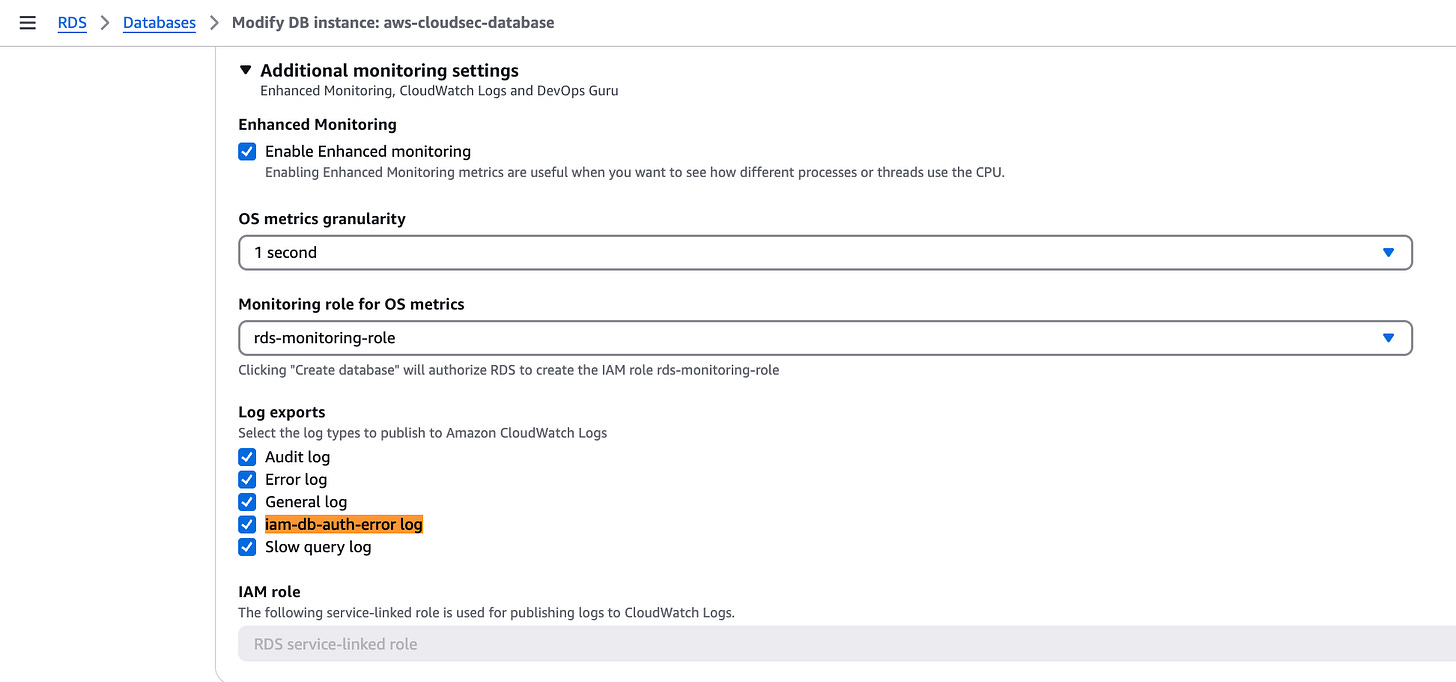The image size is (1456, 682).
Task: Click the breadcrumb text "Modify DB instance: aws-cloudsec-database"
Action: click(x=393, y=22)
